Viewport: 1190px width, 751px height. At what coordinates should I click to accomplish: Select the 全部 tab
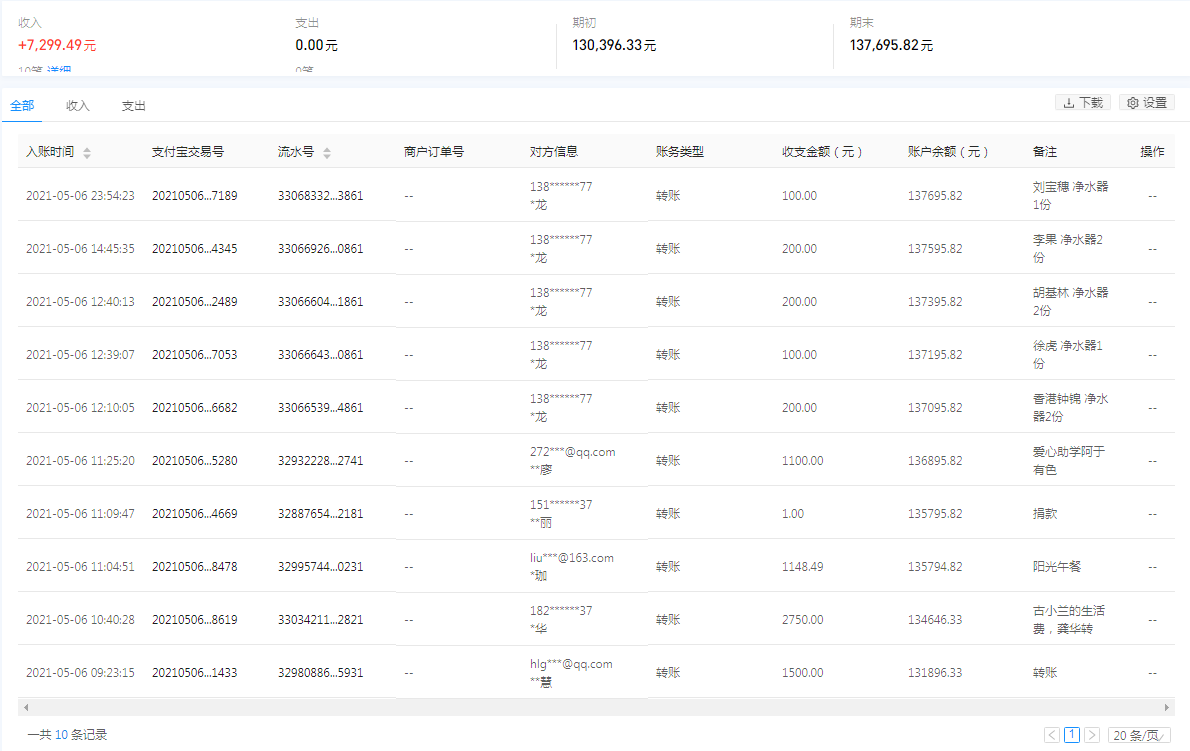[22, 104]
